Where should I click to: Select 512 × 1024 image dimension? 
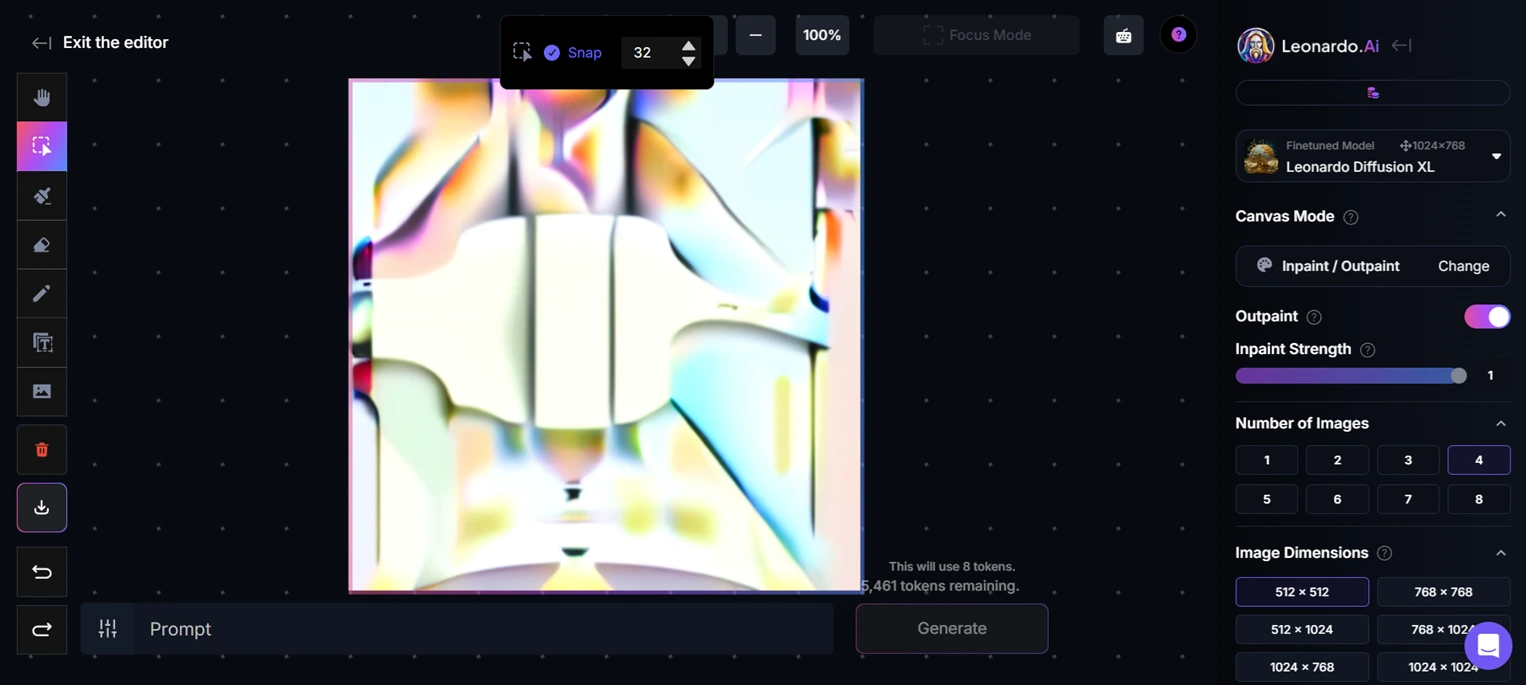tap(1301, 629)
